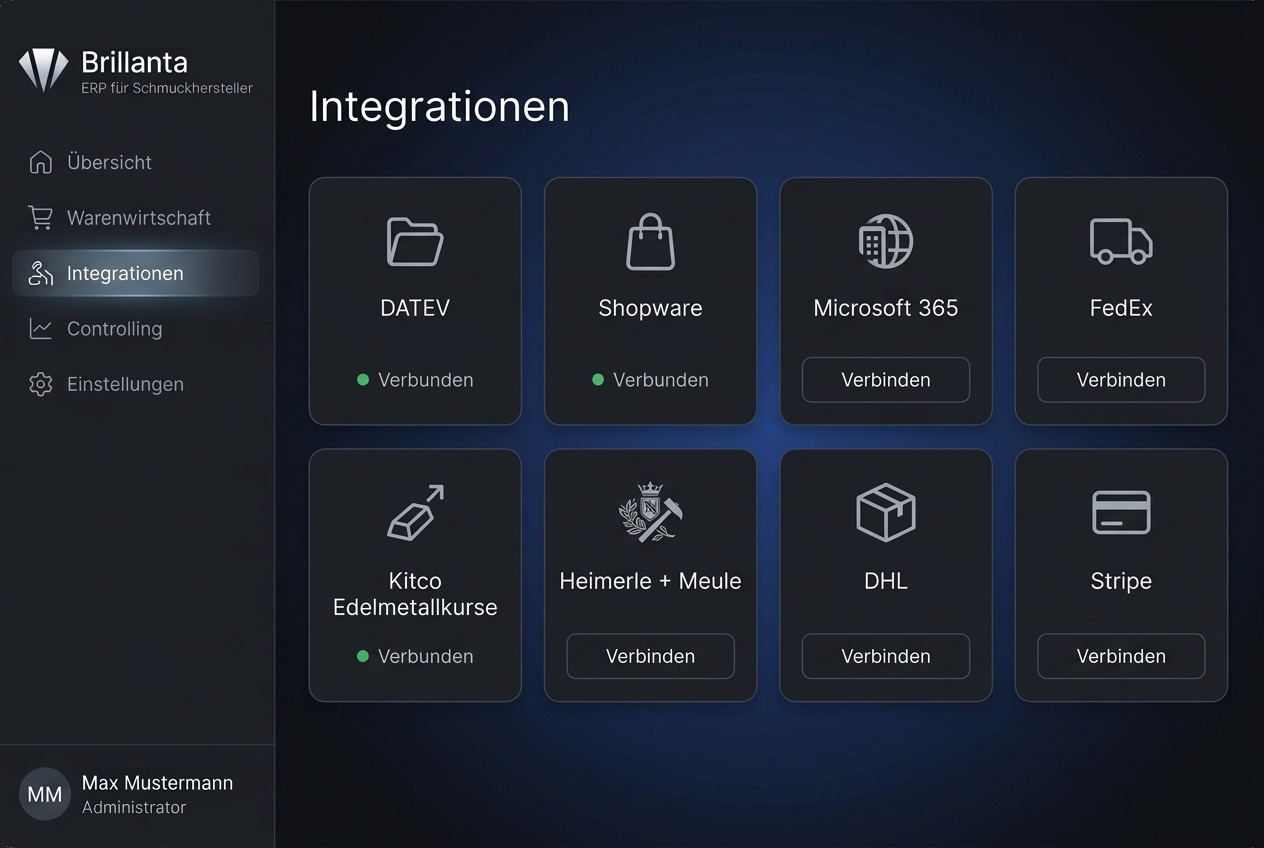Select the Integrationen menu entry
The width and height of the screenshot is (1264, 848).
click(135, 273)
